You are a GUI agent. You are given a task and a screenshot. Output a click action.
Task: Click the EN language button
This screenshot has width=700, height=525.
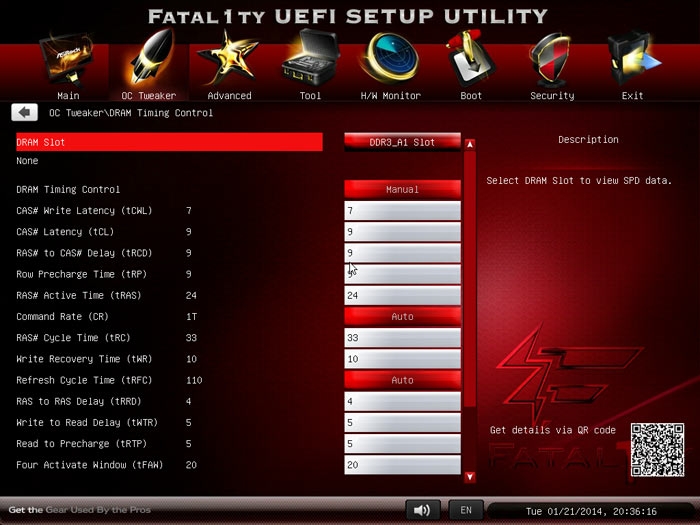(466, 510)
